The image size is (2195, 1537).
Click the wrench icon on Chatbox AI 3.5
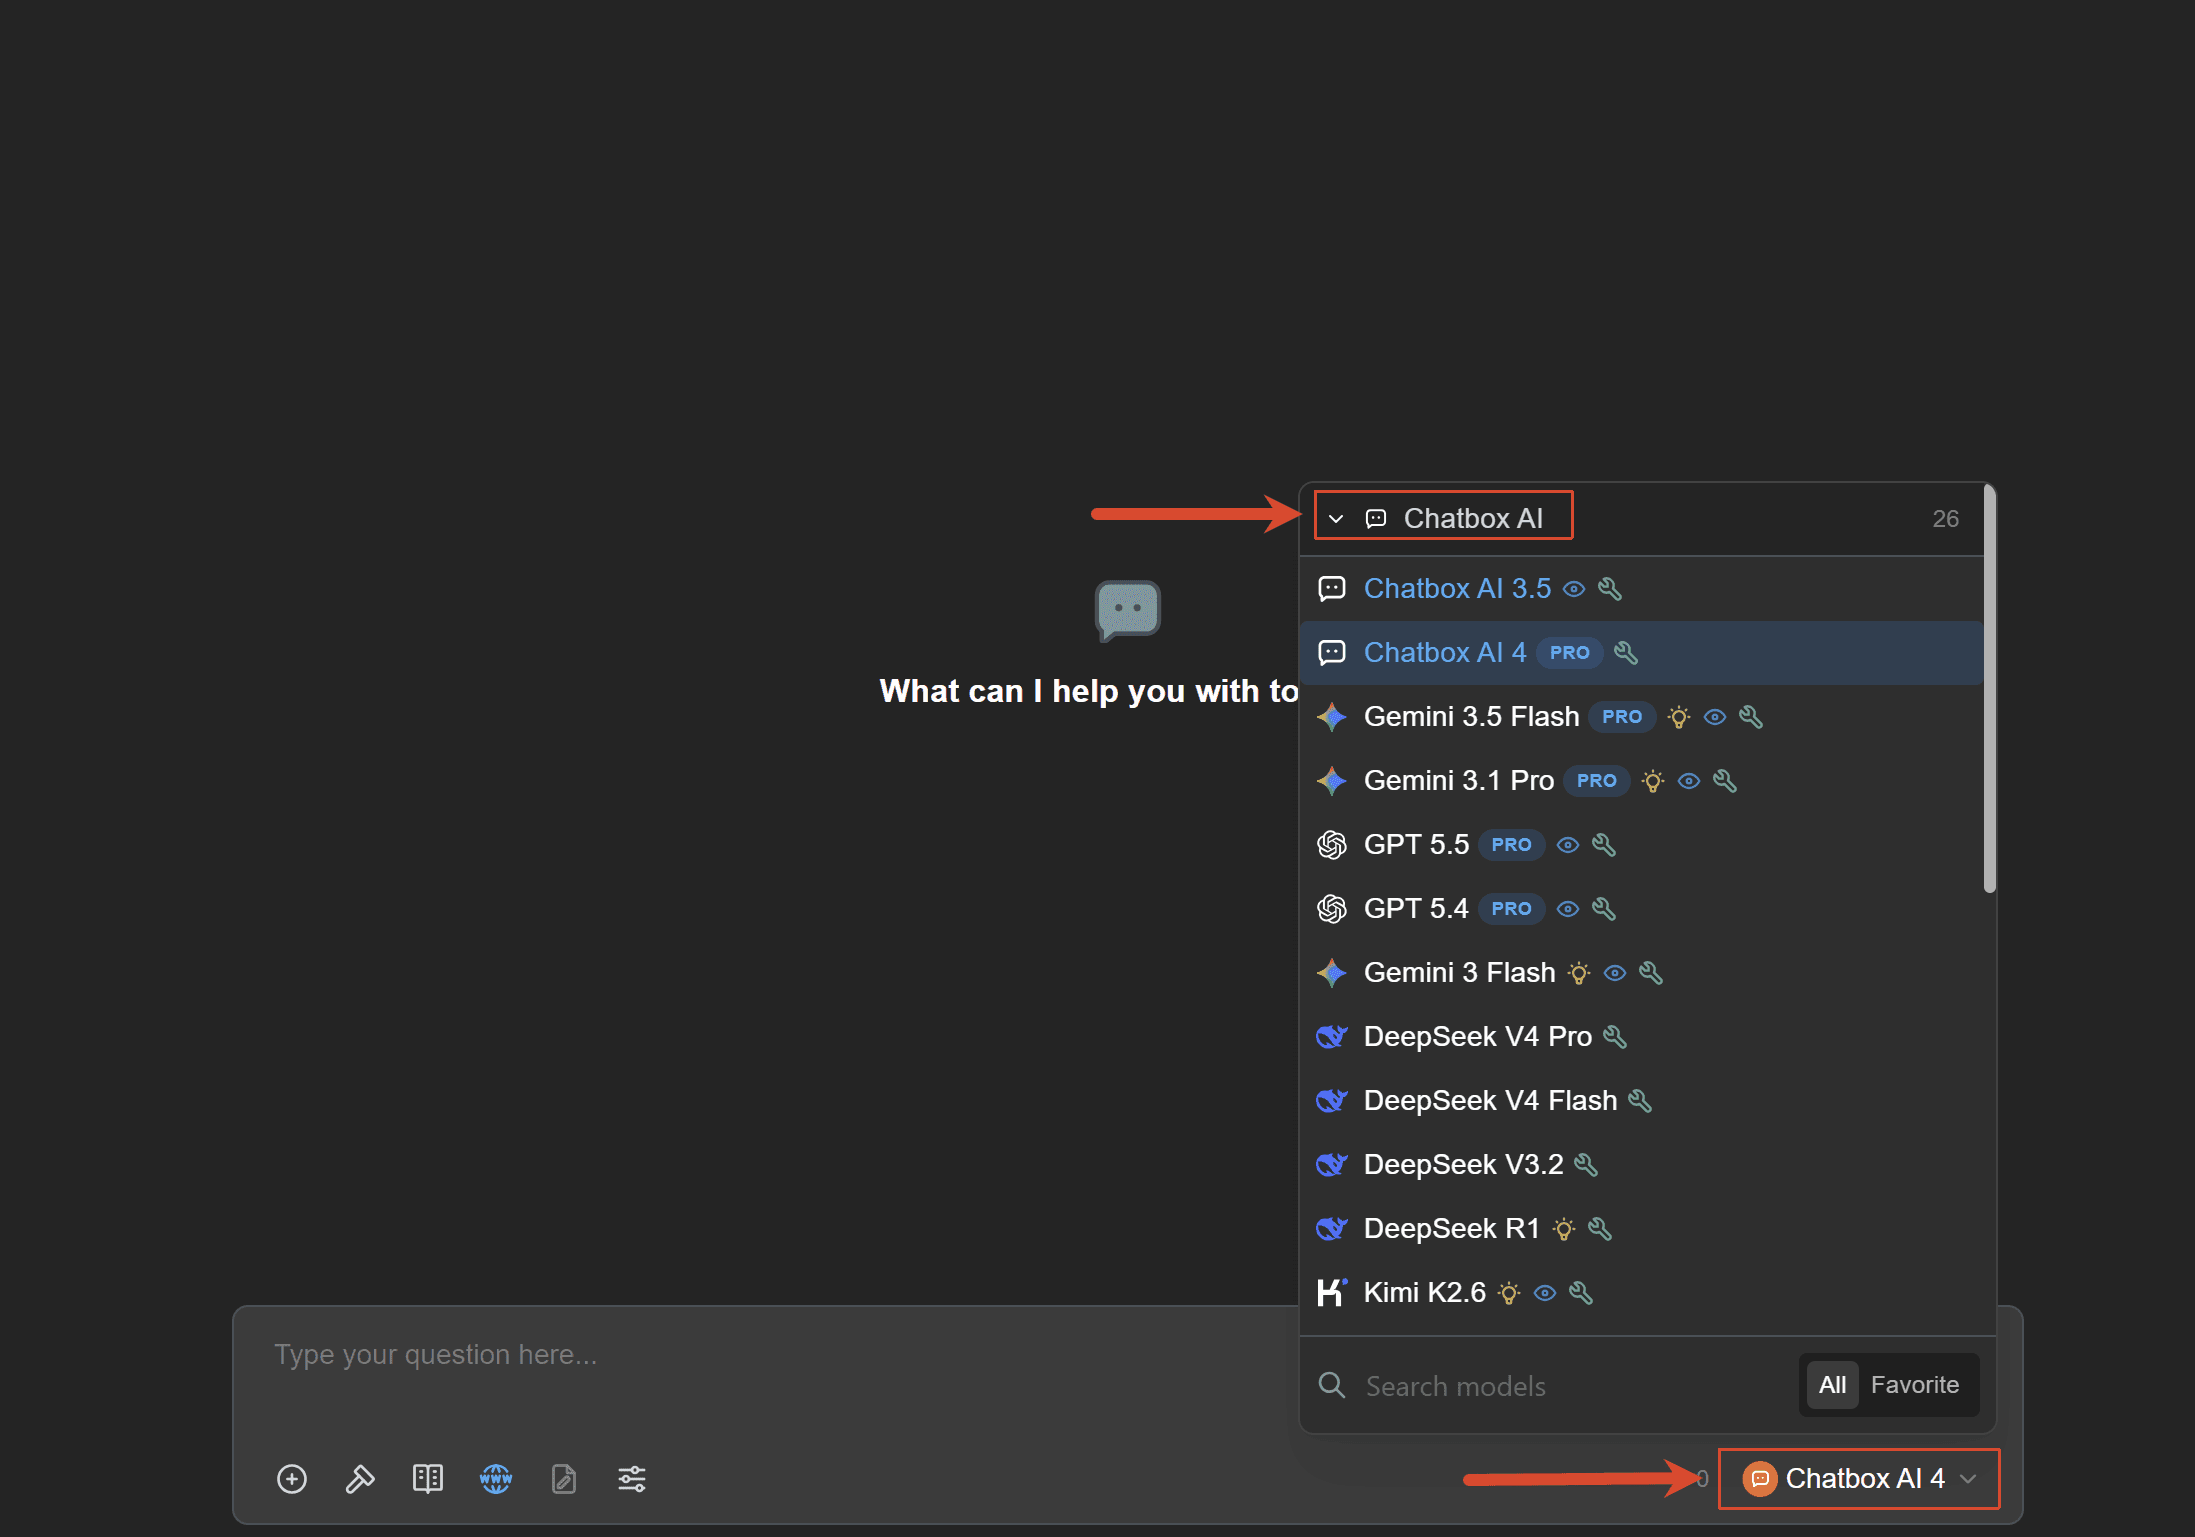click(x=1610, y=589)
